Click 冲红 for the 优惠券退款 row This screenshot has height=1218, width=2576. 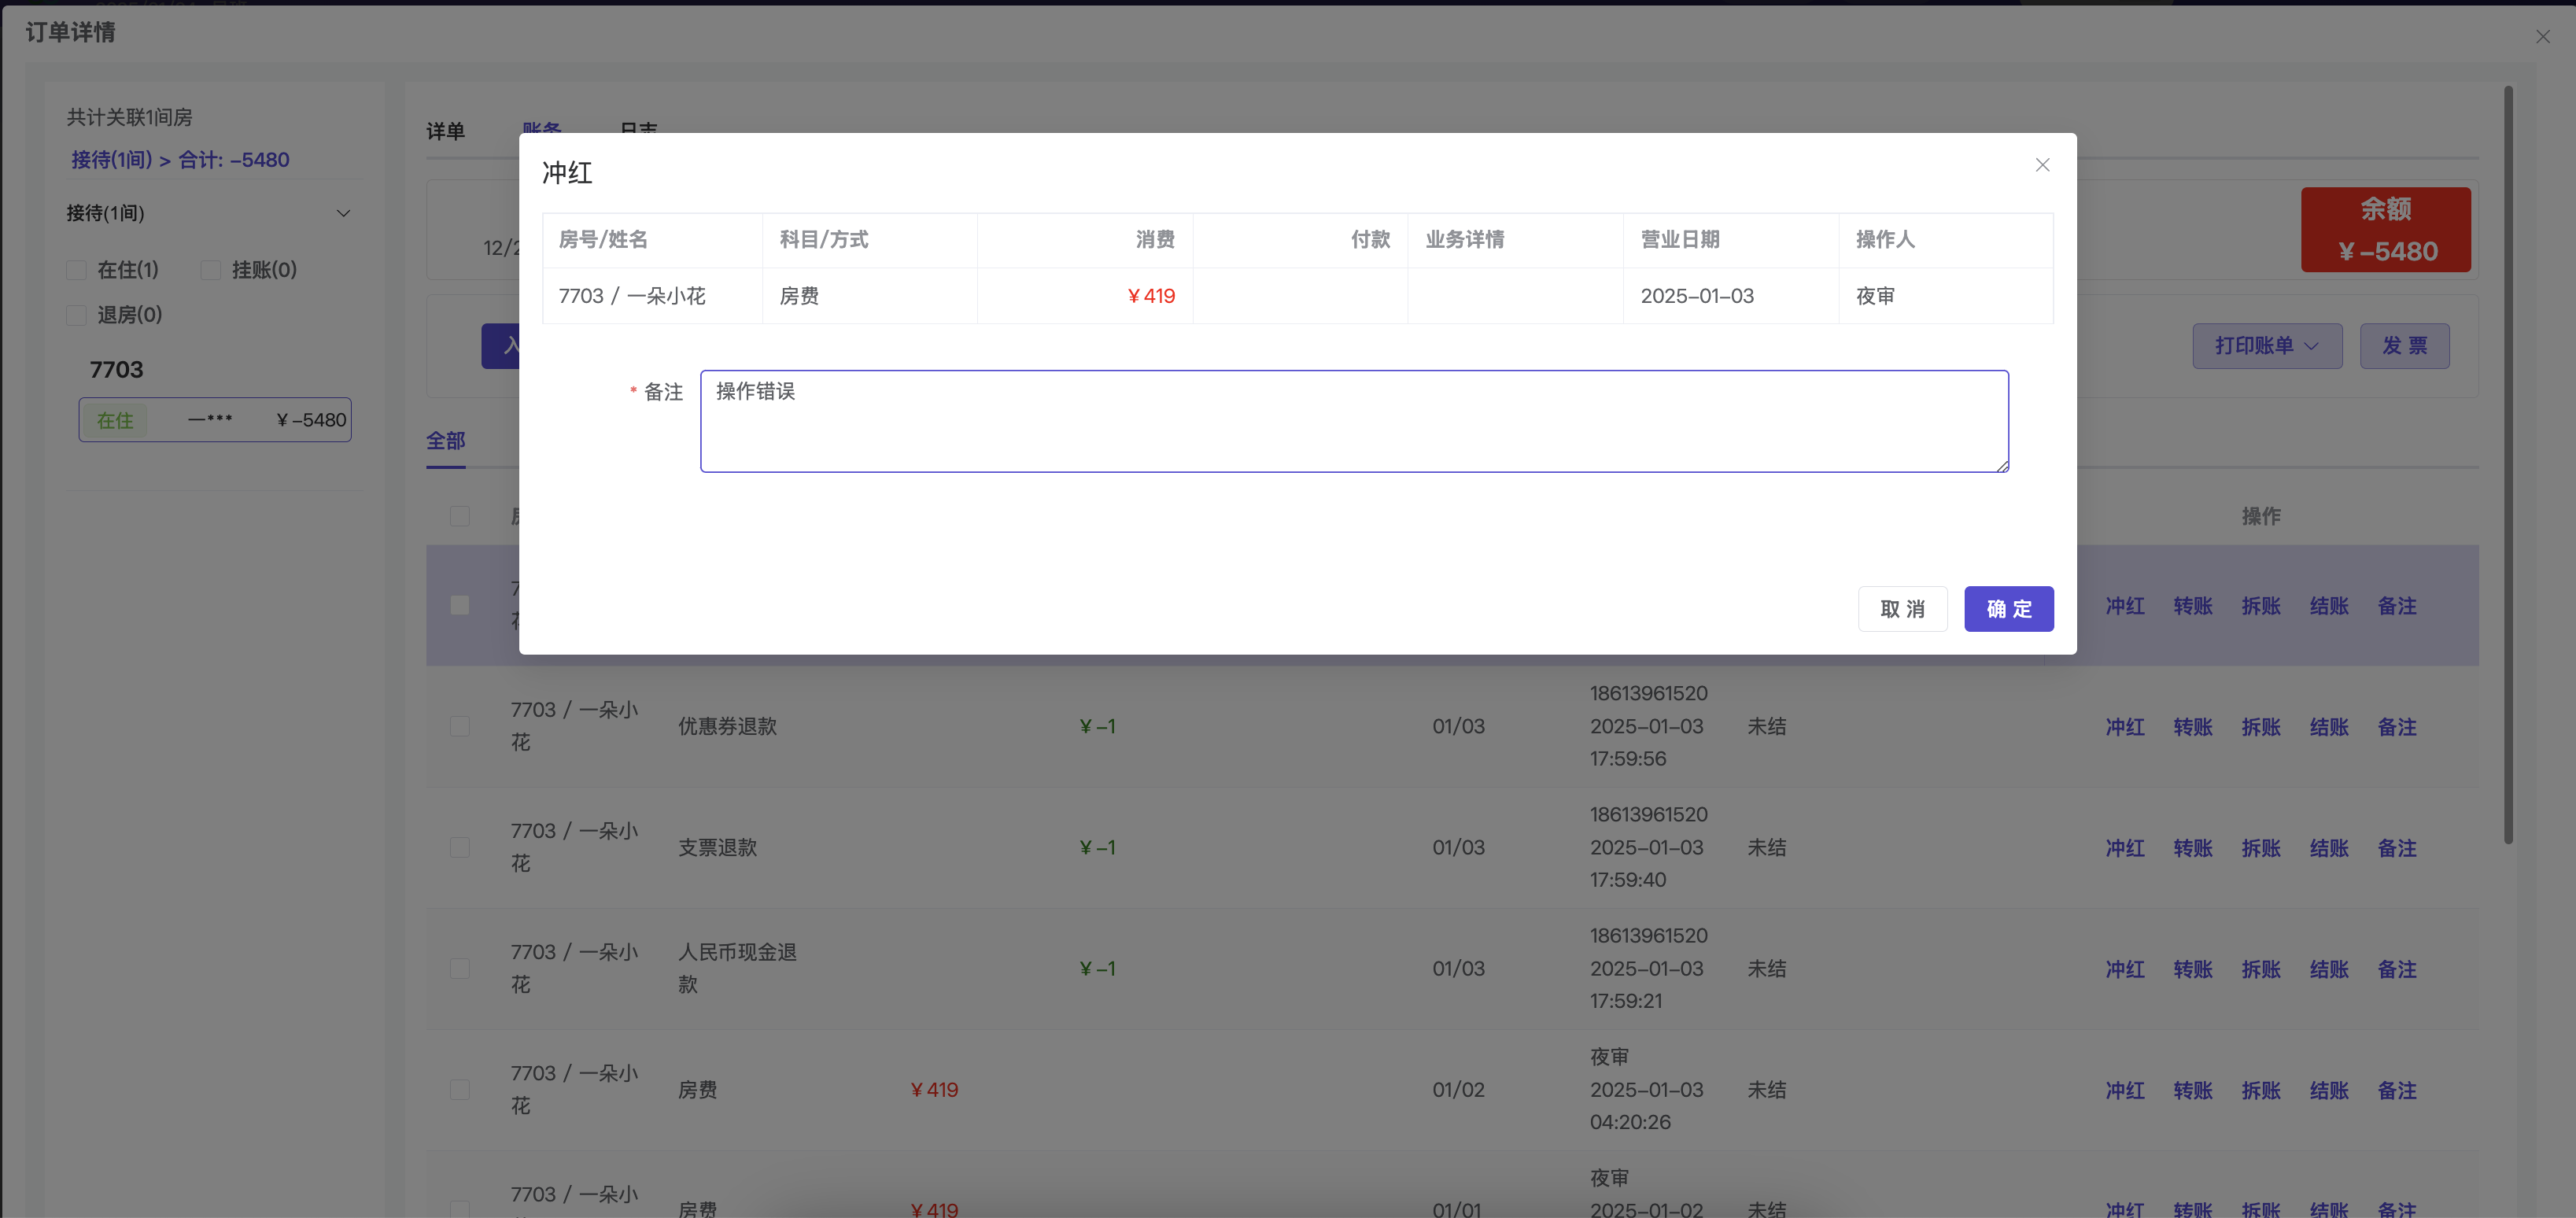point(2125,727)
